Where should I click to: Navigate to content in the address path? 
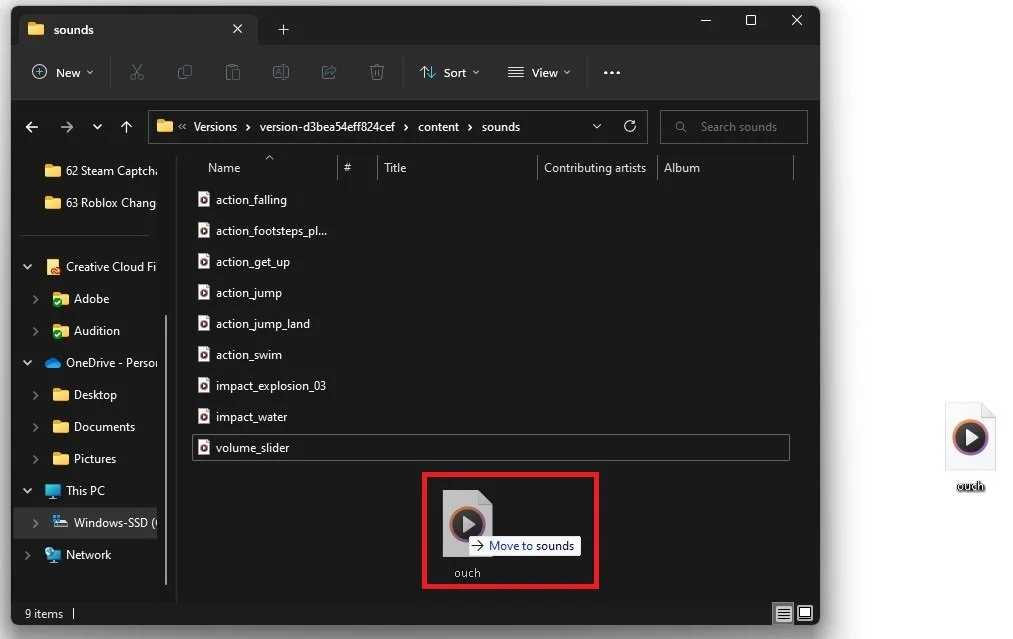tap(438, 127)
